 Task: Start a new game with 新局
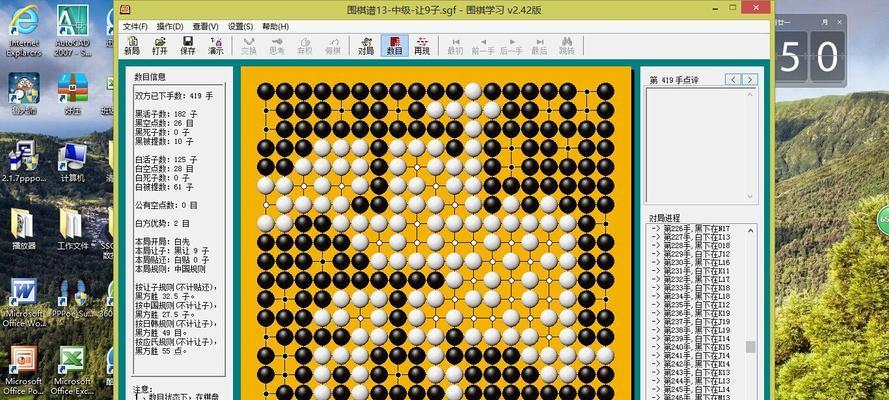click(132, 45)
